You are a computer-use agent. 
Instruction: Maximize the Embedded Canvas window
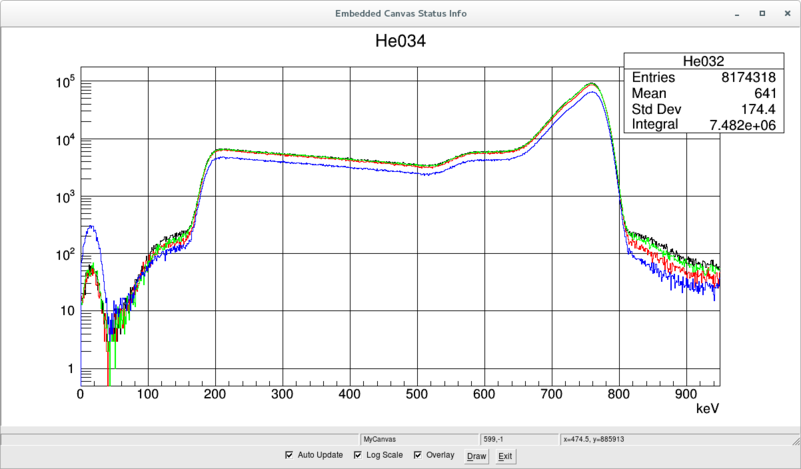tap(762, 13)
